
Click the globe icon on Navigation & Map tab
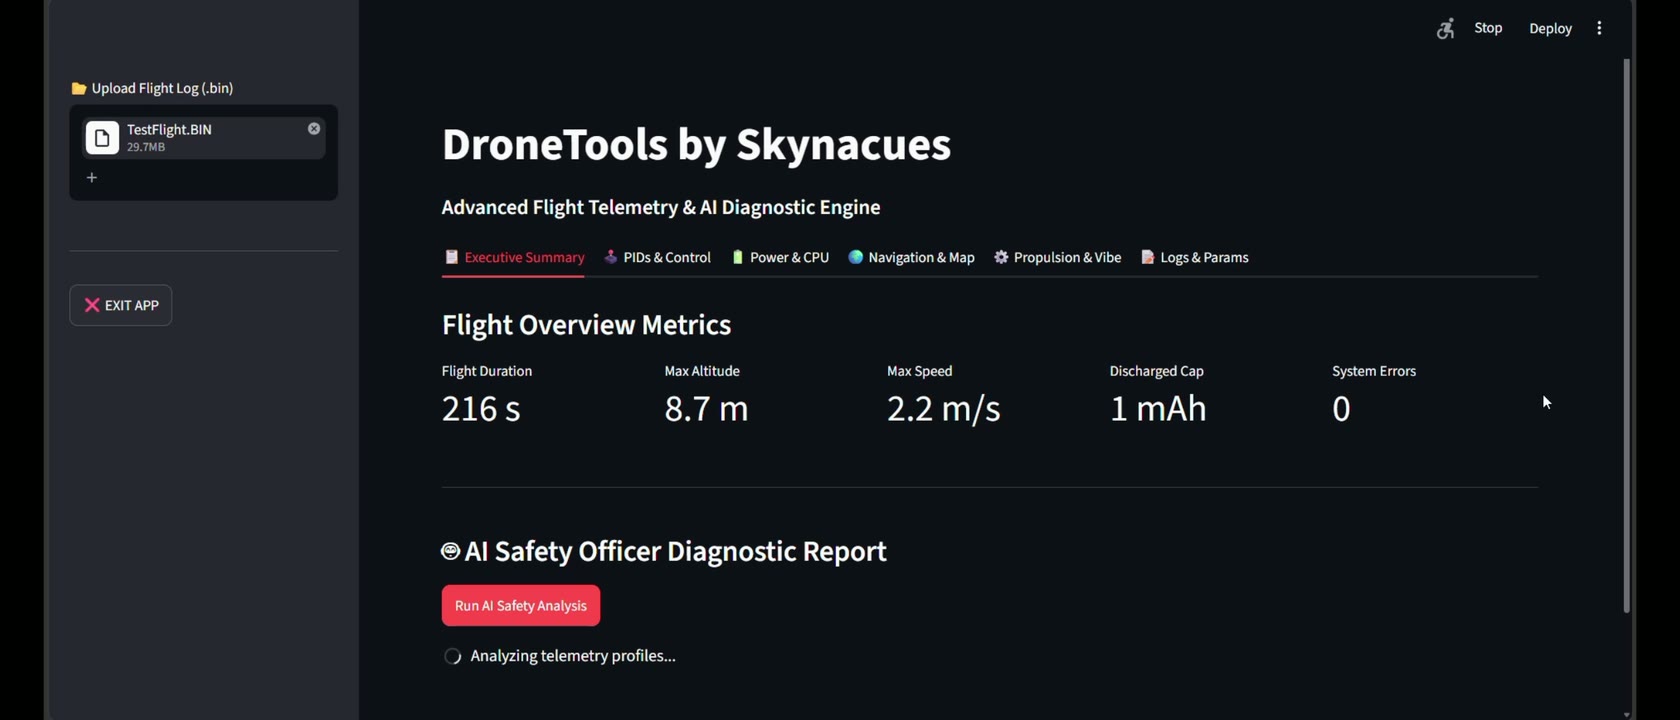[x=856, y=257]
